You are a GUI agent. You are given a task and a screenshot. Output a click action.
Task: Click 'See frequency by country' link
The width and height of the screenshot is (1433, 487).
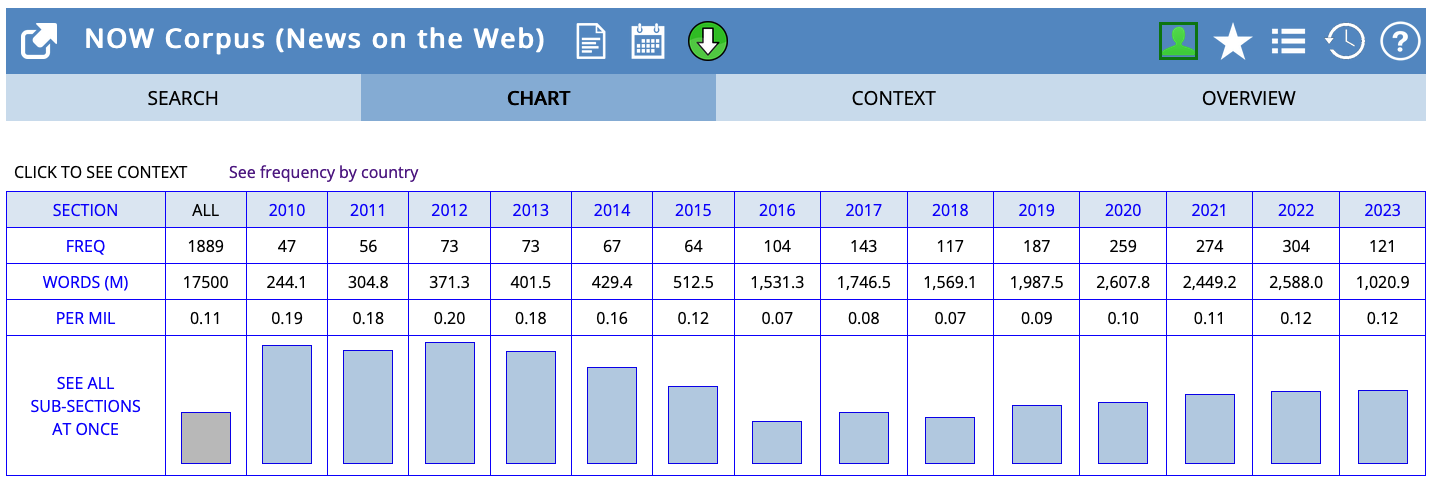pos(323,172)
